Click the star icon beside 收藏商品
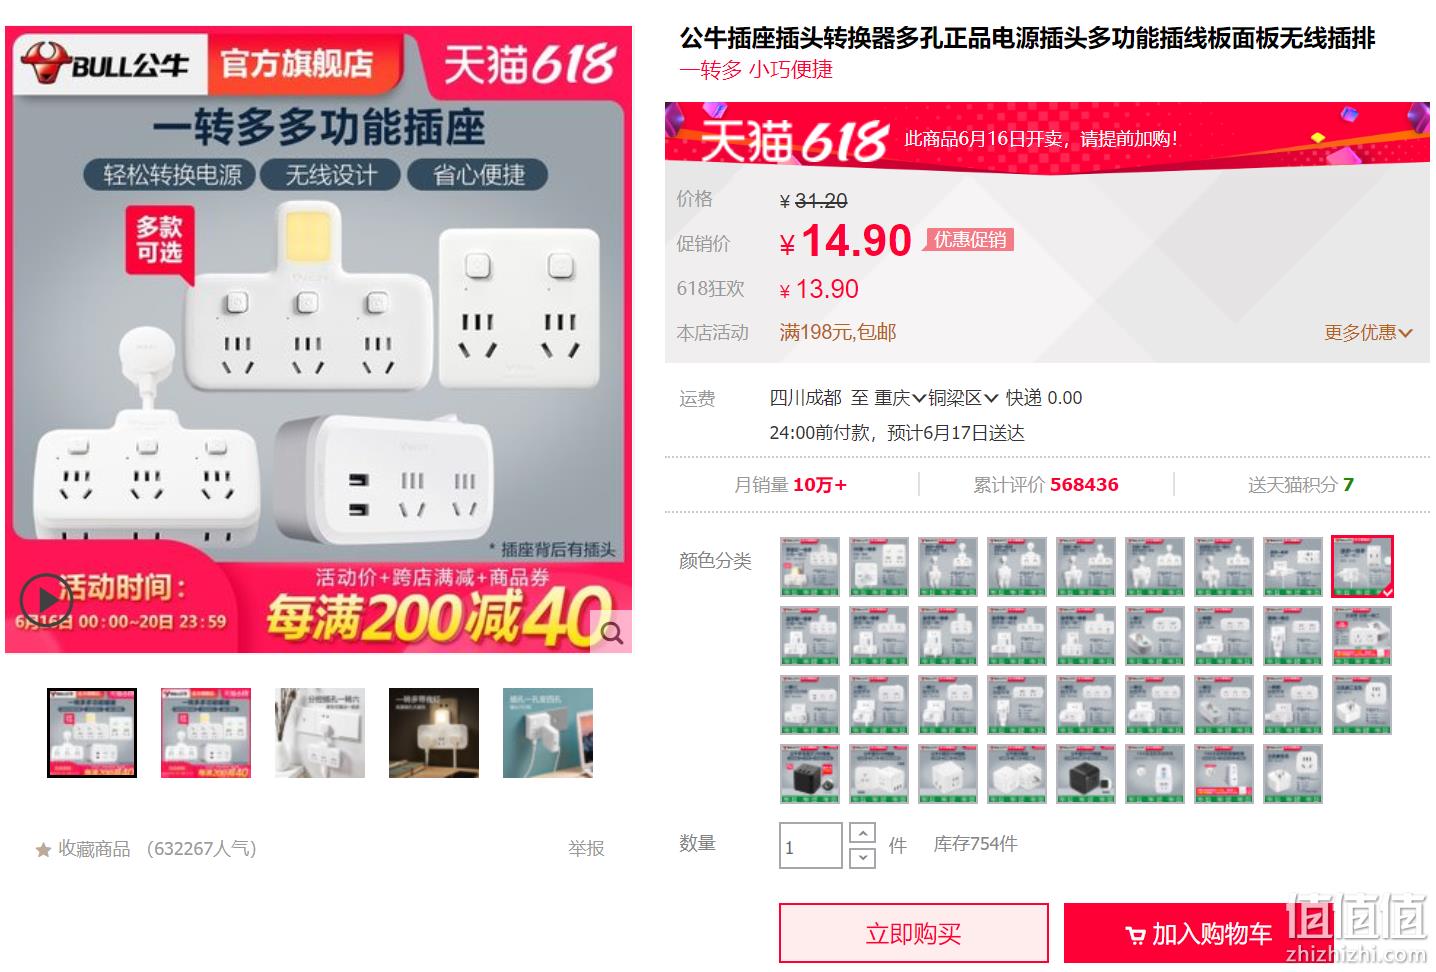This screenshot has width=1436, height=972. [x=43, y=850]
